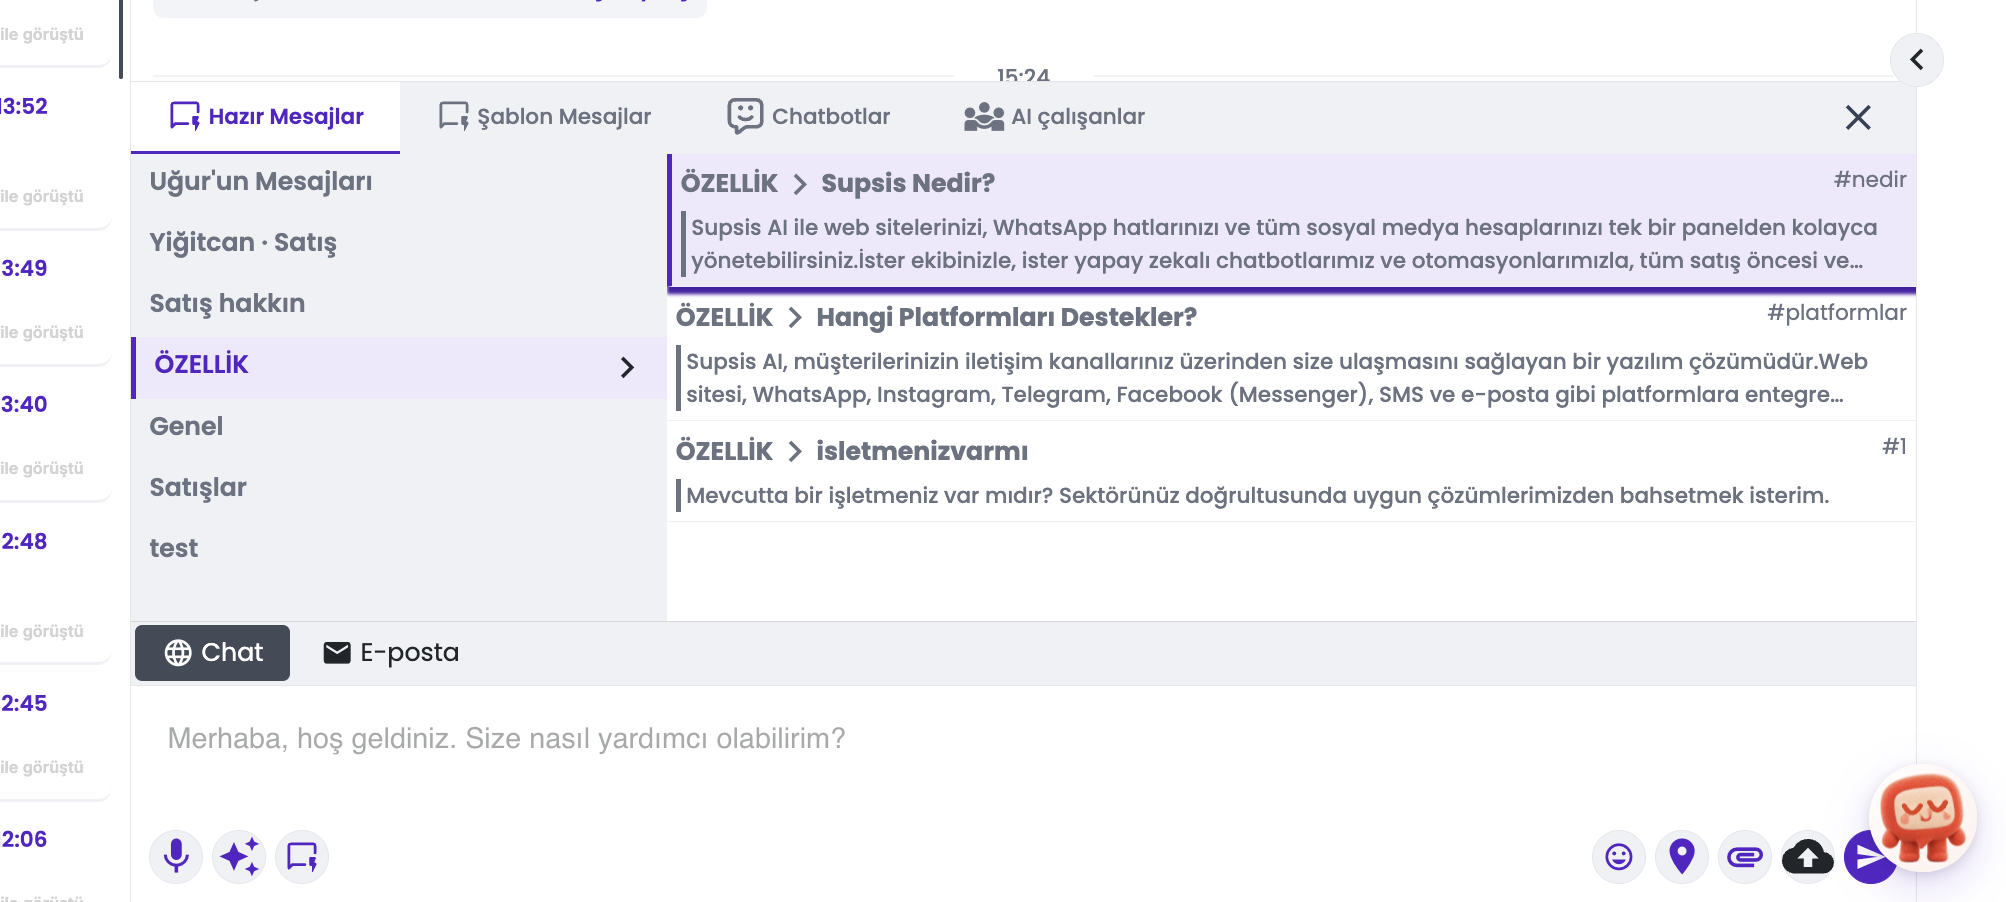The image size is (2006, 902).
Task: Expand the ÖZELLİK category chevron
Action: point(627,368)
